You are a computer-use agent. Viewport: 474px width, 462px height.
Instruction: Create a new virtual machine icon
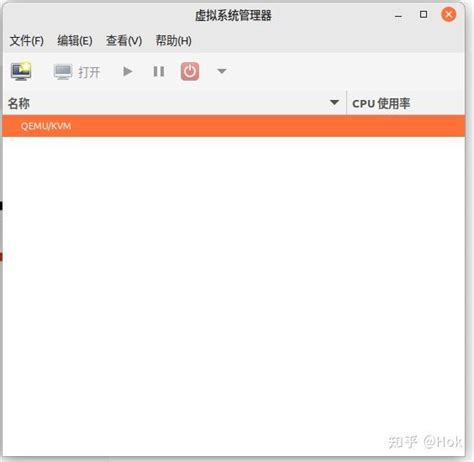[21, 71]
